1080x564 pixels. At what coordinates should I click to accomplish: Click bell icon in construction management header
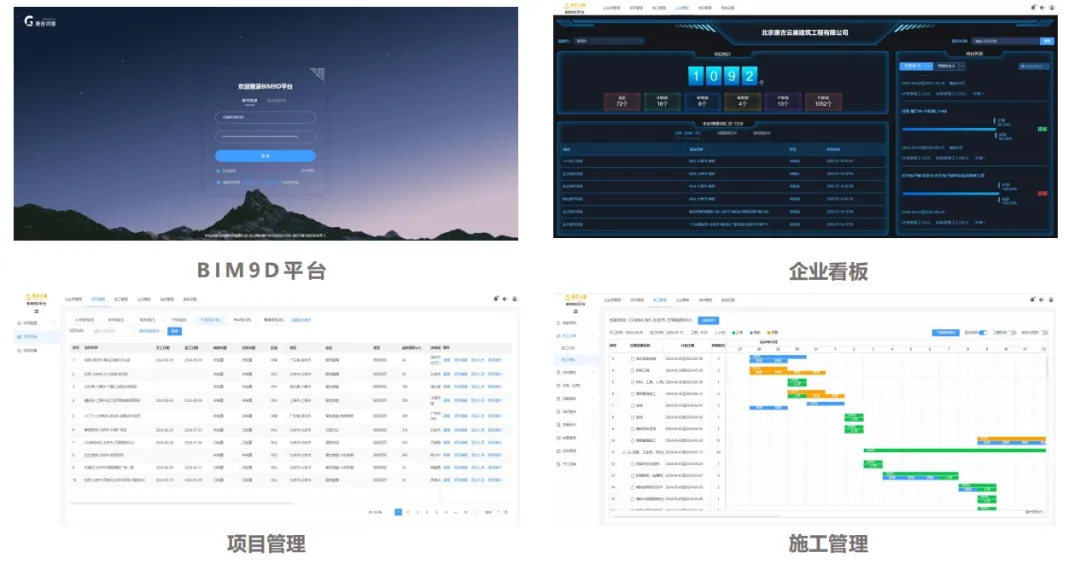[x=1032, y=300]
